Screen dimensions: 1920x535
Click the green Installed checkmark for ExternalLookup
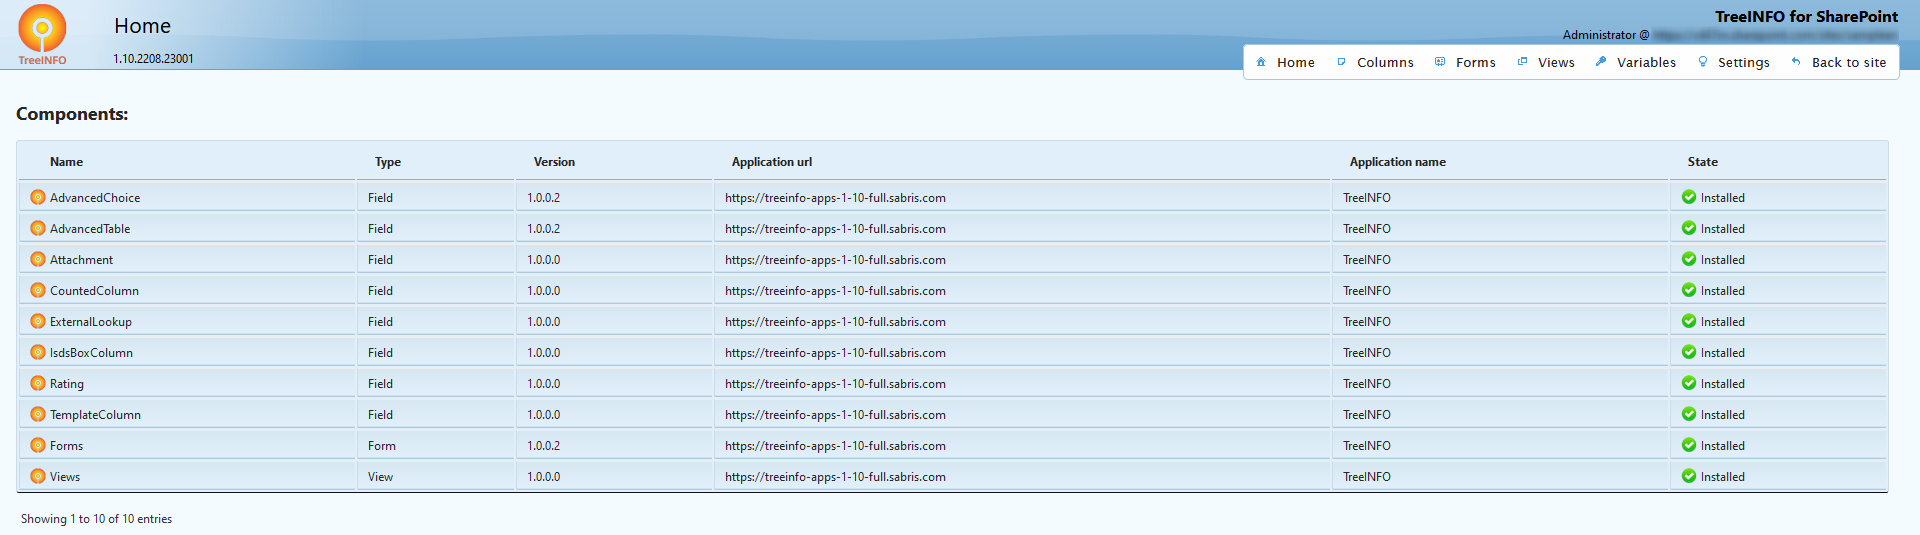(1689, 321)
